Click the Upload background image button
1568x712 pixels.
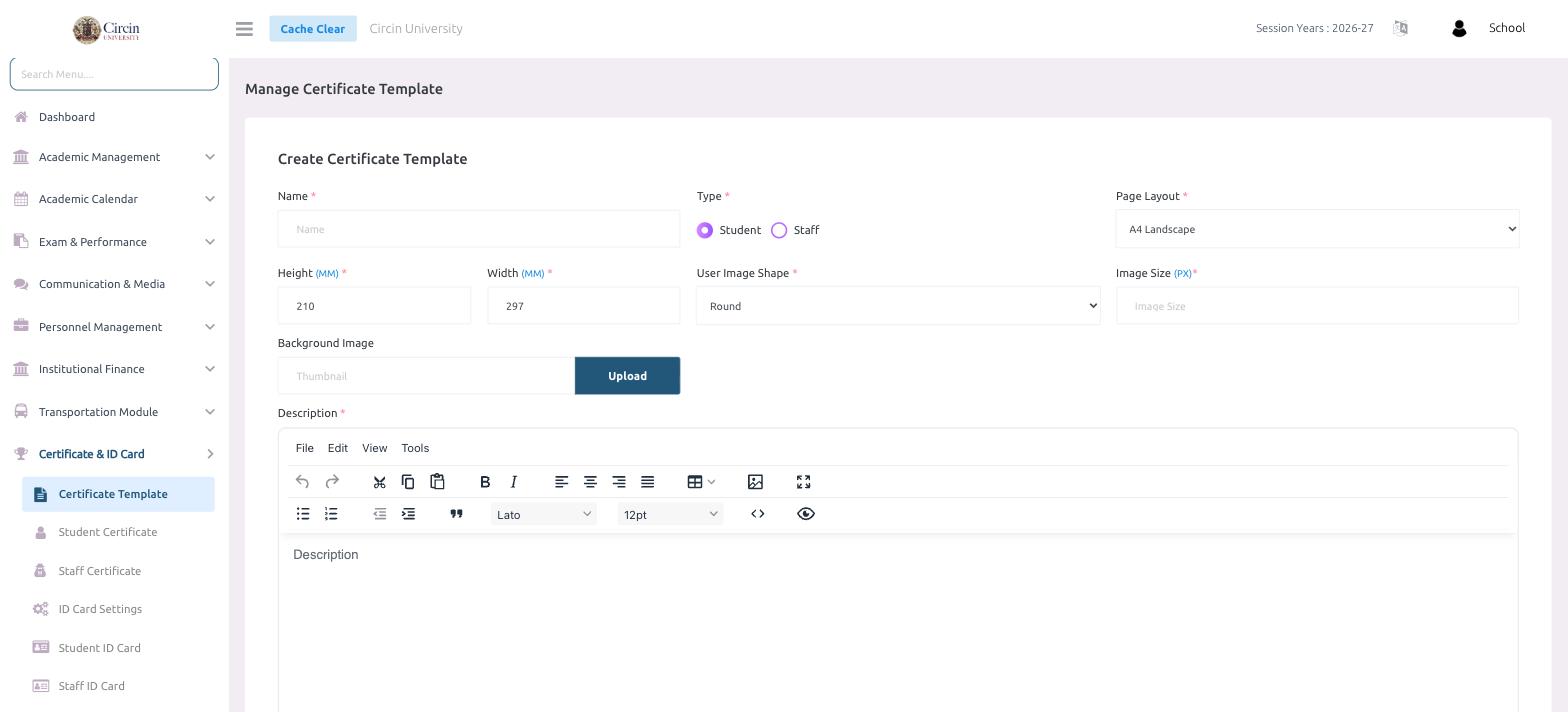tap(627, 376)
